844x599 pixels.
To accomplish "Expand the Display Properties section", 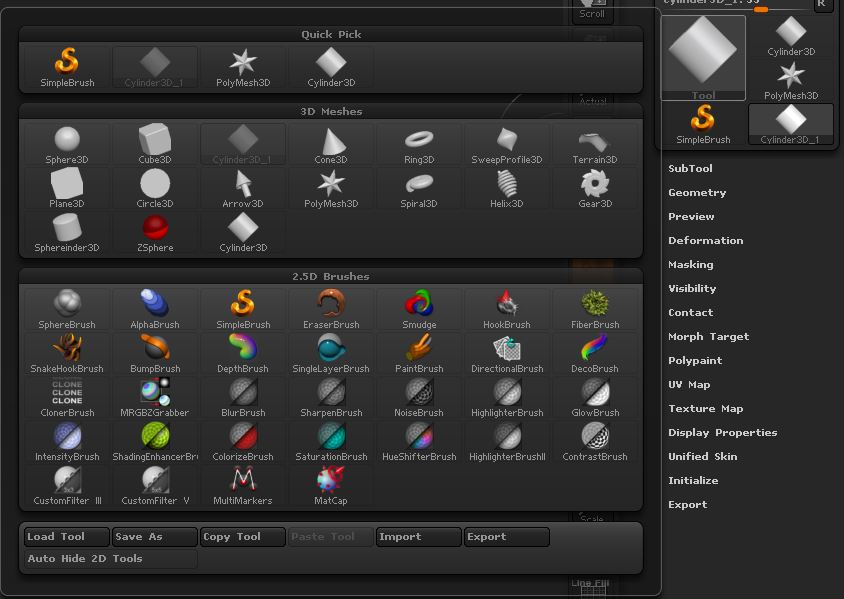I will 722,433.
